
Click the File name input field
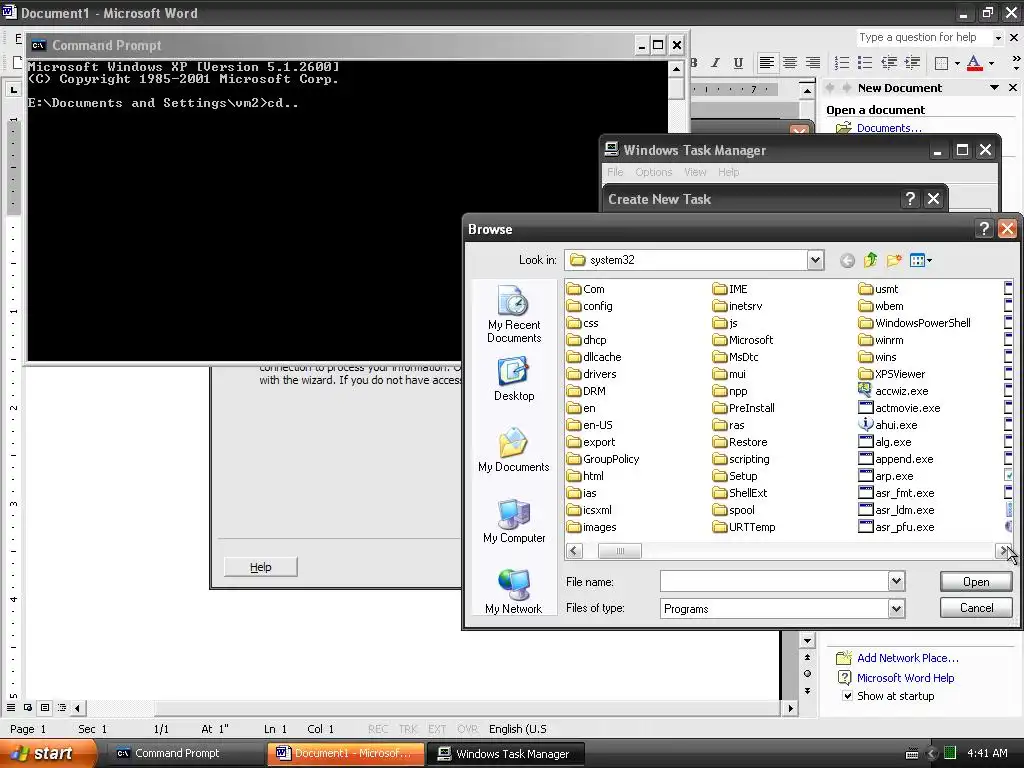tap(775, 581)
